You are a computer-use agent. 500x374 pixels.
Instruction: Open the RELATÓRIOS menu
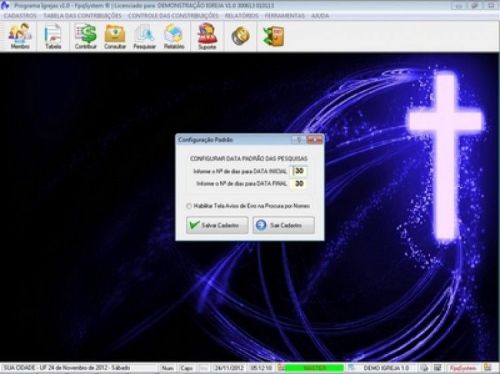242,16
